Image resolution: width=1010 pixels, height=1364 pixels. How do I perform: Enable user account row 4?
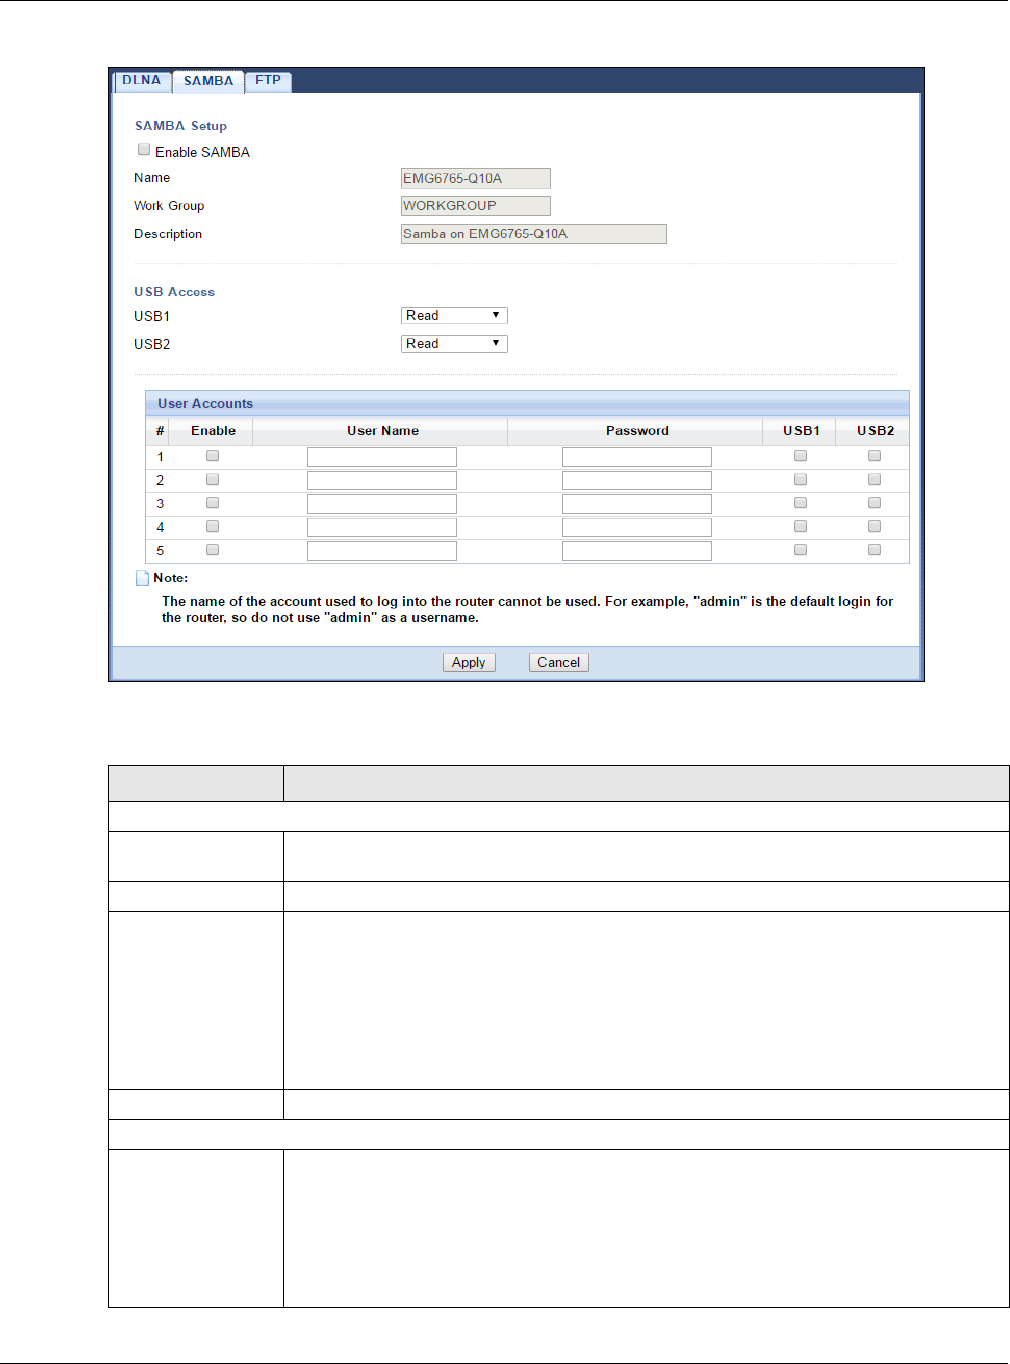[212, 527]
